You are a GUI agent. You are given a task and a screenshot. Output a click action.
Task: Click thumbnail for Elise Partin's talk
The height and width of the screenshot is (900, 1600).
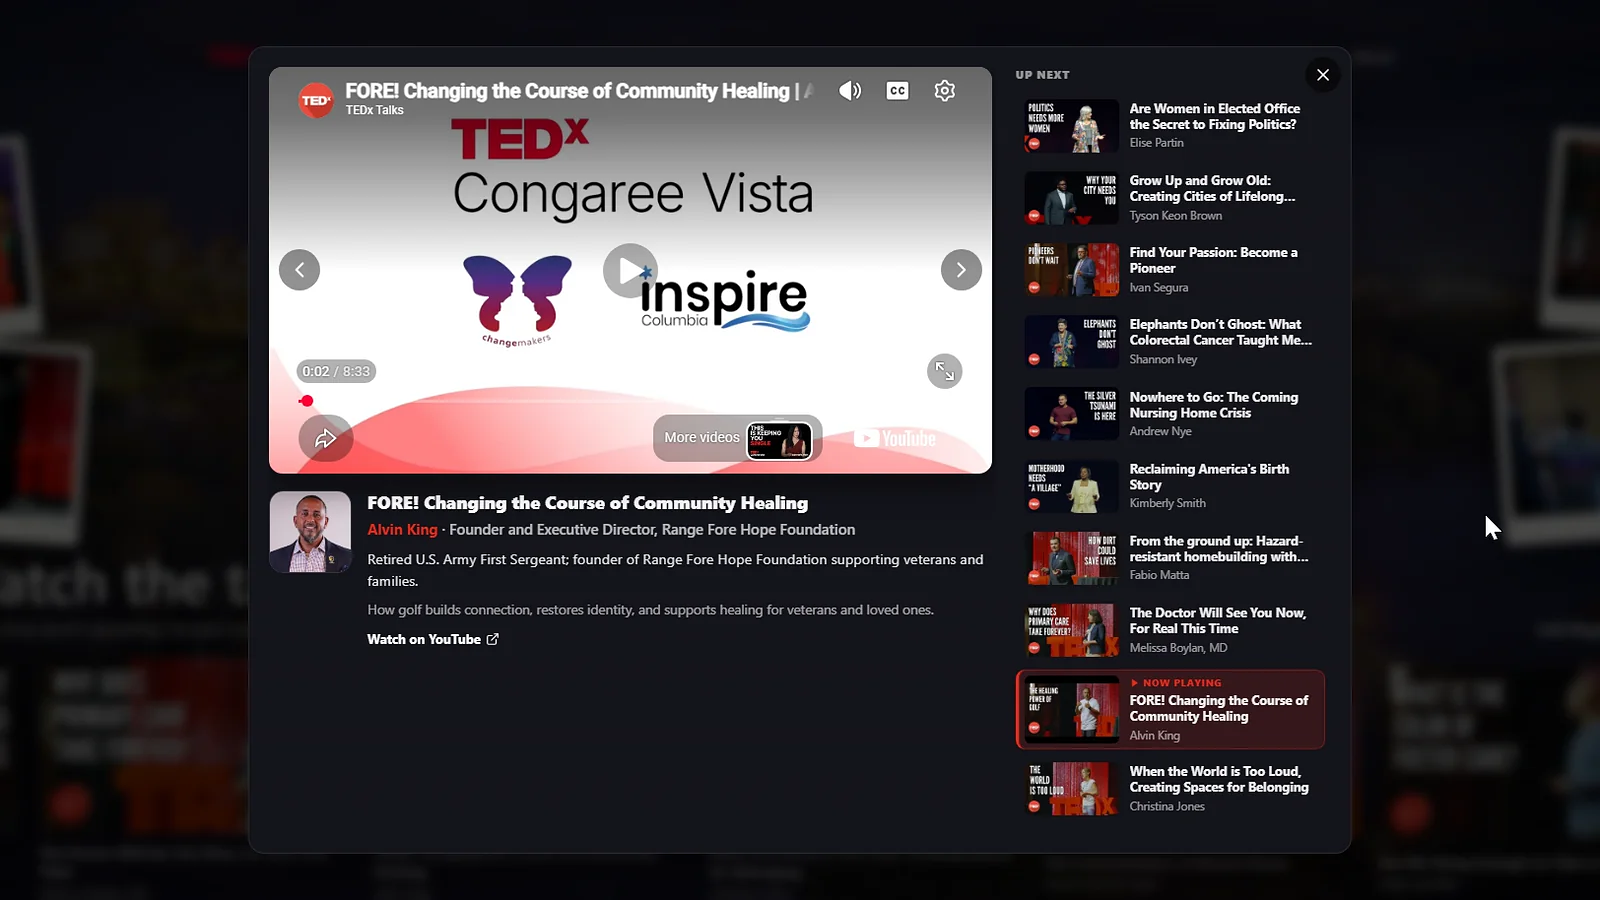click(1072, 126)
